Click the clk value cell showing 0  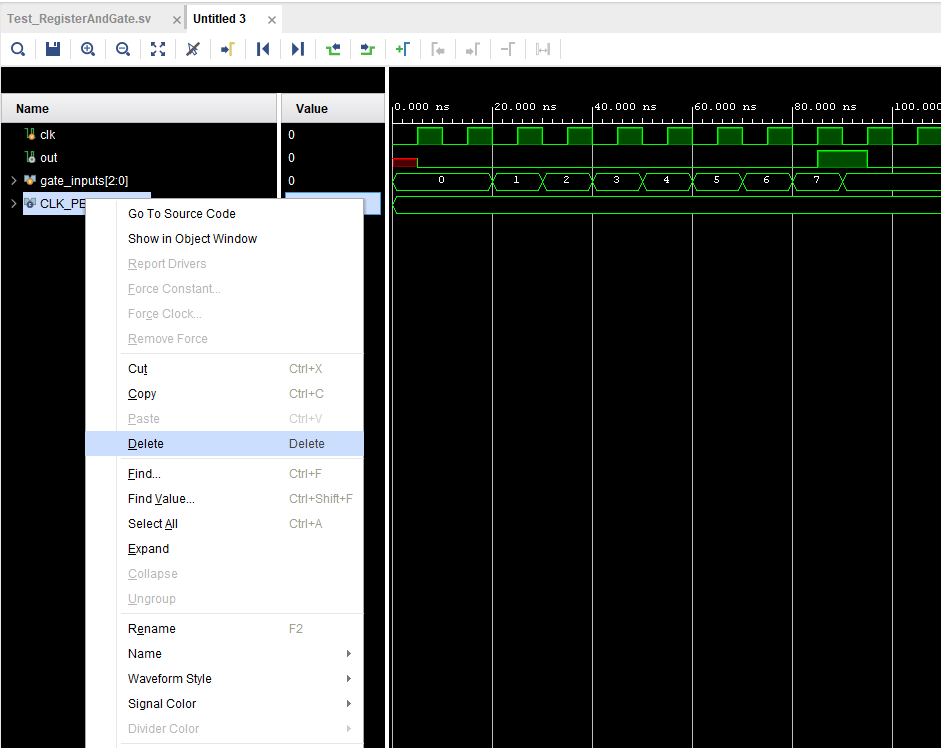[333, 134]
